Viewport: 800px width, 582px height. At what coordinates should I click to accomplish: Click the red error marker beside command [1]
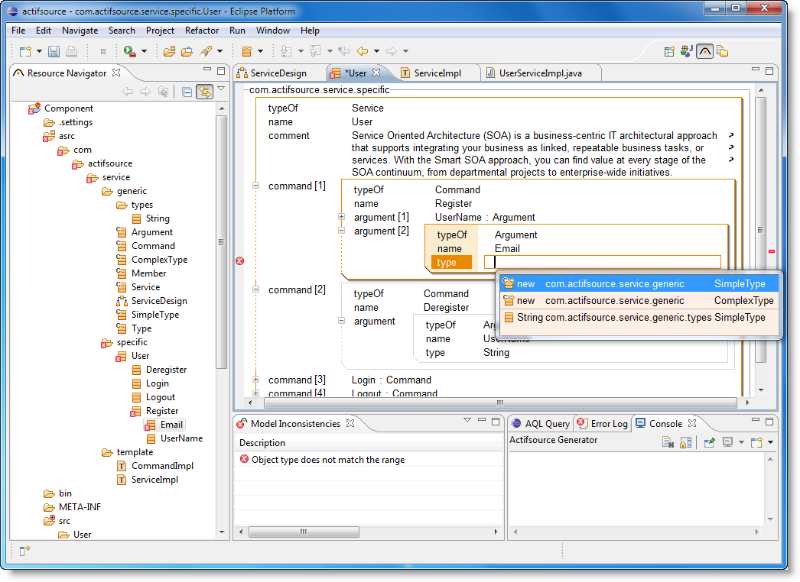click(x=239, y=261)
